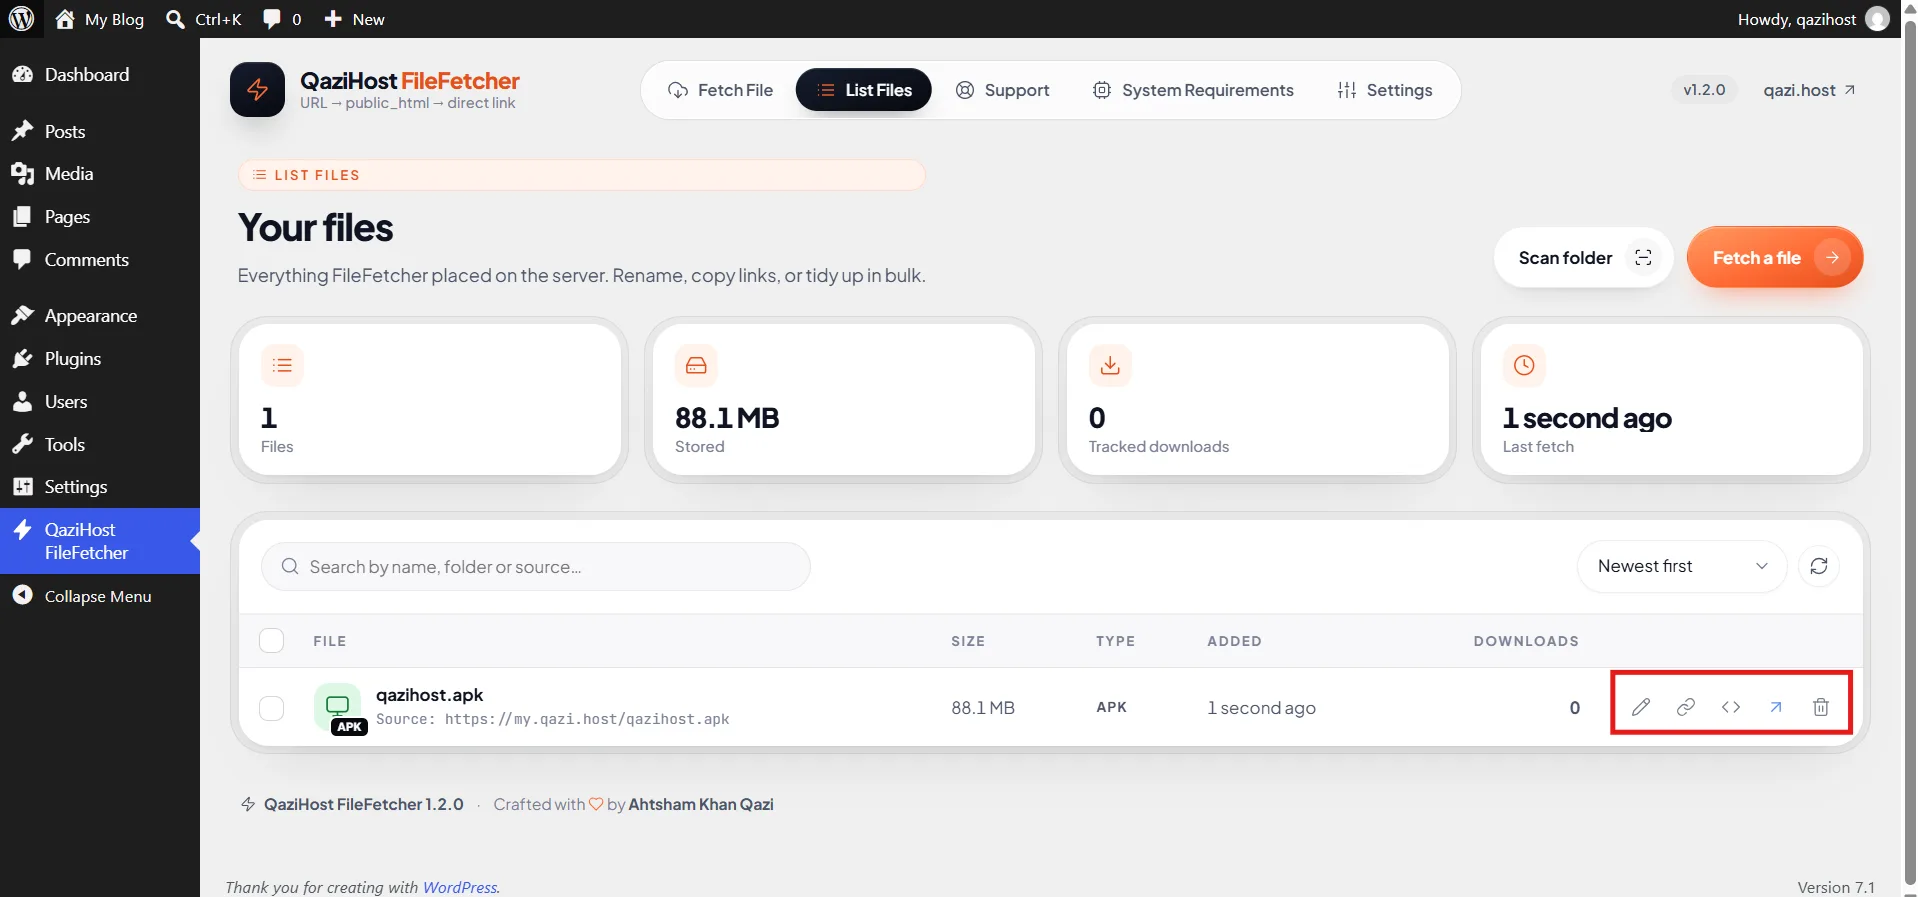Open the Ctrl+K search in admin bar

[x=204, y=19]
